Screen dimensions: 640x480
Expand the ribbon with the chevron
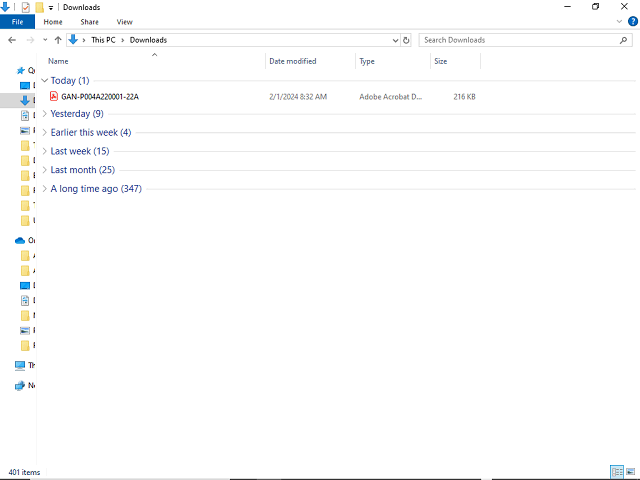(619, 21)
